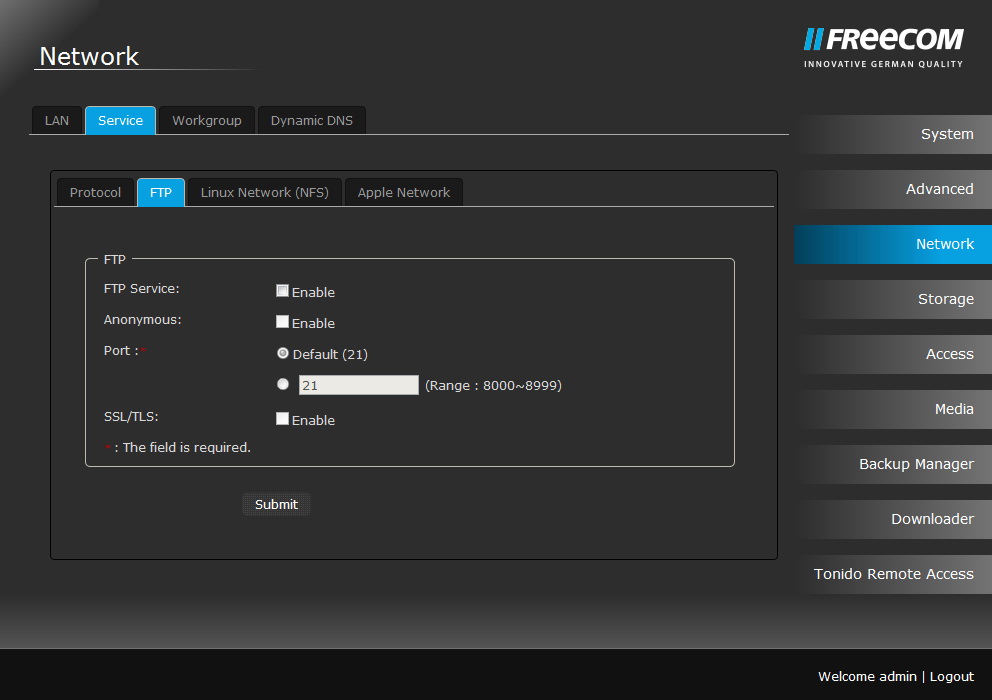Choose the custom port radio button
The height and width of the screenshot is (700, 992).
coord(283,384)
